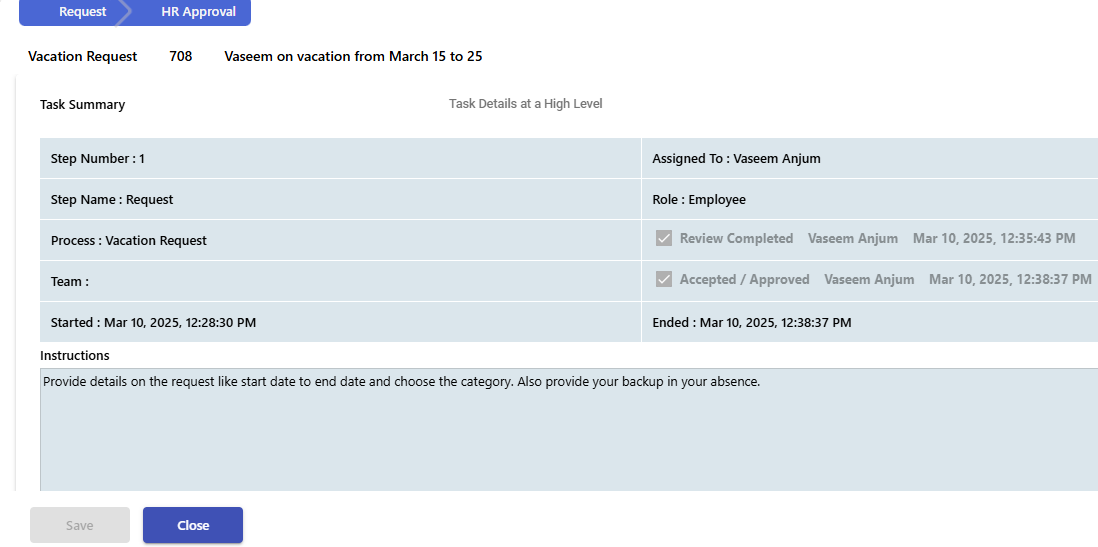Viewport: 1098px width, 547px height.
Task: Select the Vacation Request title label
Action: pyautogui.click(x=83, y=56)
